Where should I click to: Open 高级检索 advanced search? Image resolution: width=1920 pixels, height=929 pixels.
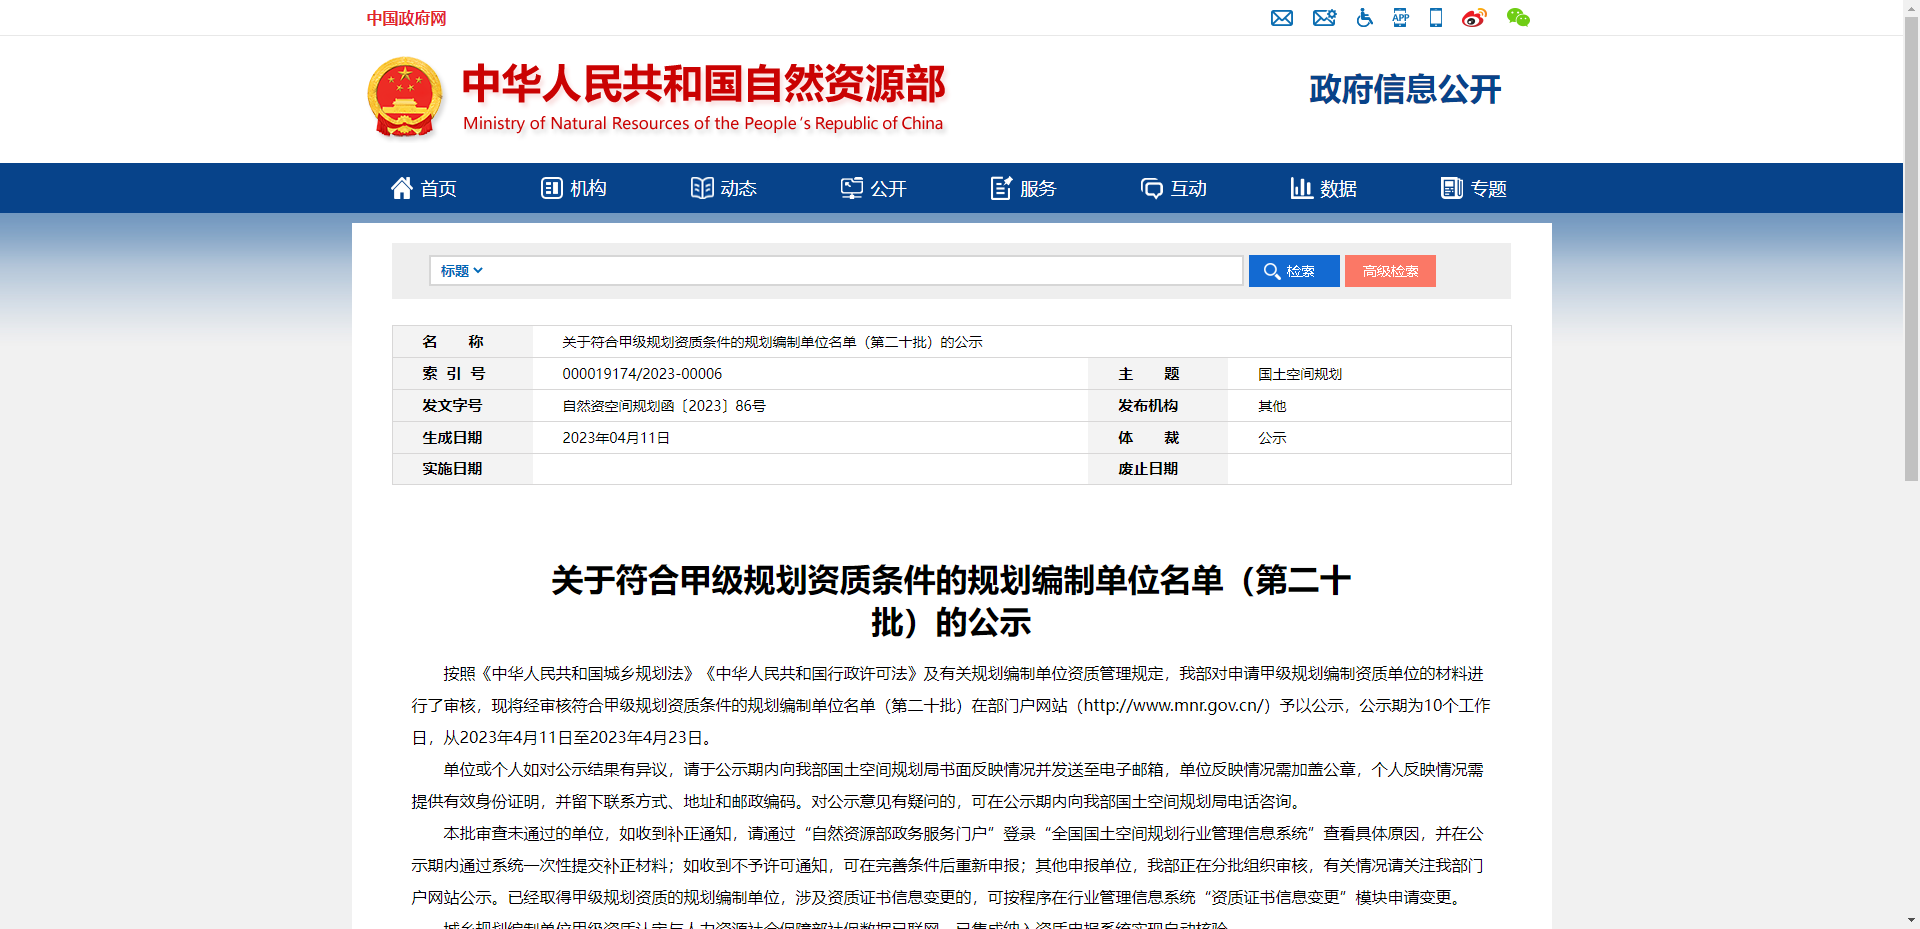(1390, 270)
